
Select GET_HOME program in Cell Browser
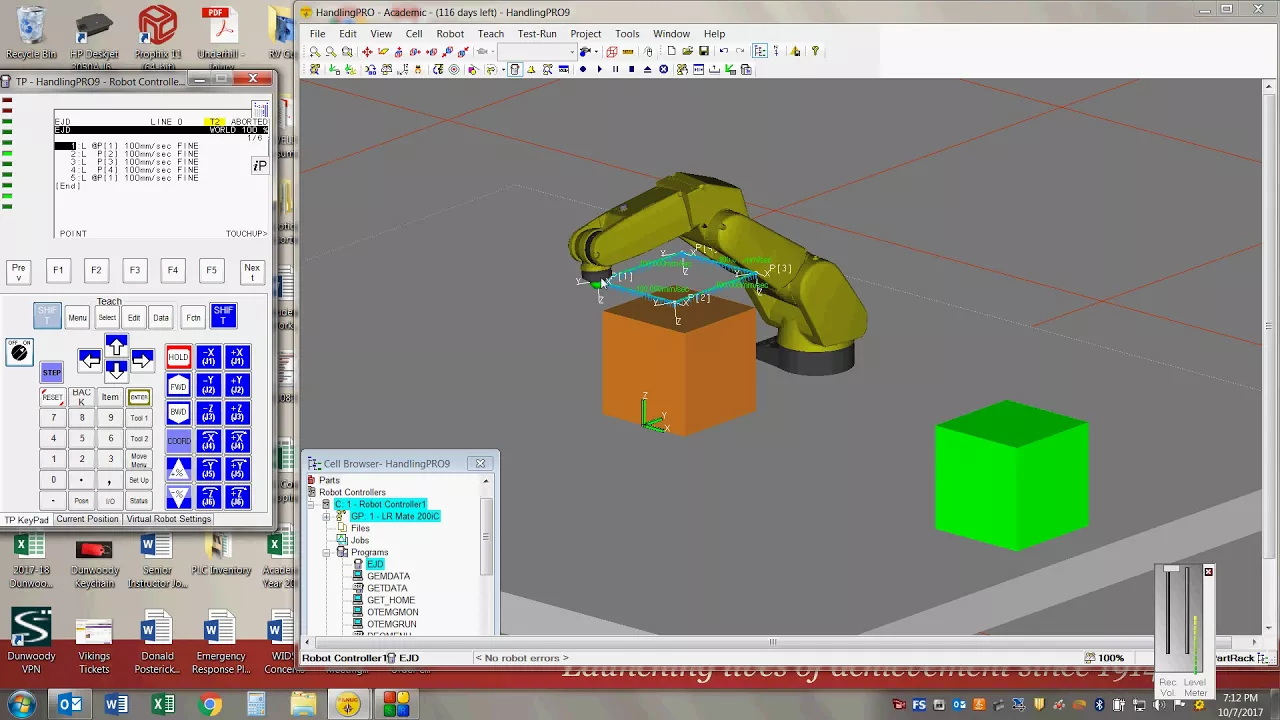tap(390, 600)
